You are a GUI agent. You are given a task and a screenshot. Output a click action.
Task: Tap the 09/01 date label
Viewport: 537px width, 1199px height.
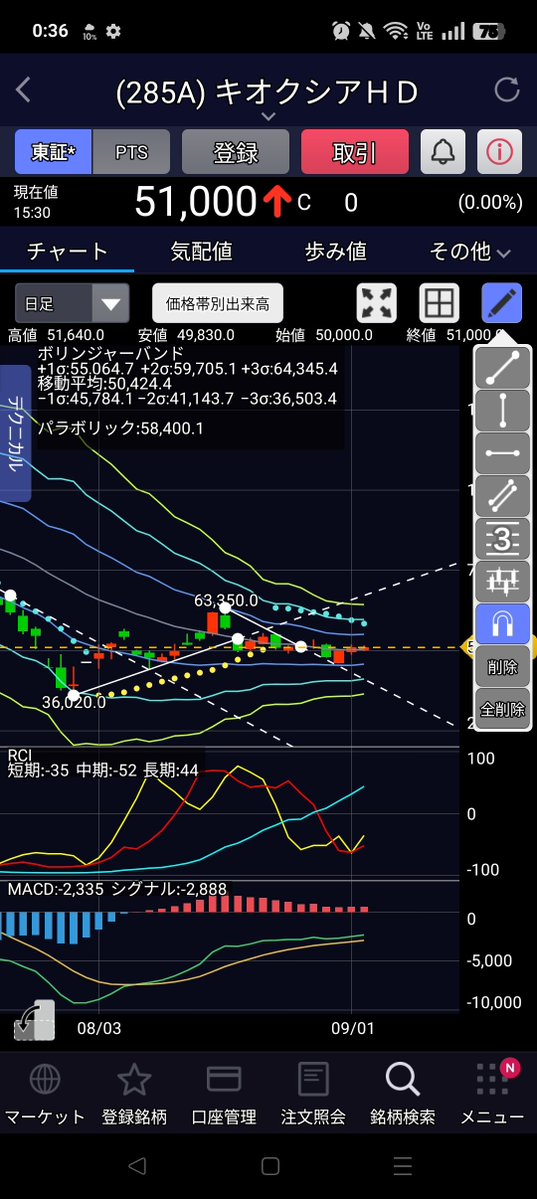pos(353,1028)
